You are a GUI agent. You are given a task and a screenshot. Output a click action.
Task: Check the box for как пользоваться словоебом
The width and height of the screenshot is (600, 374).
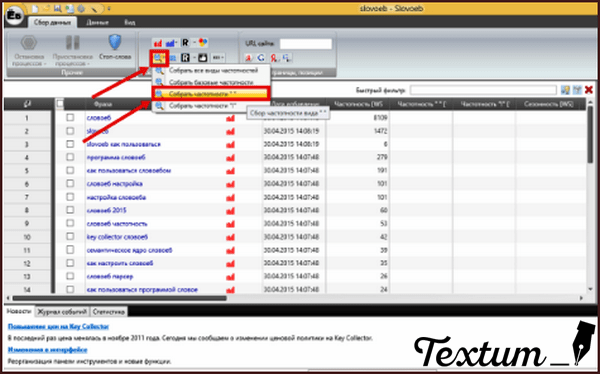click(x=70, y=170)
